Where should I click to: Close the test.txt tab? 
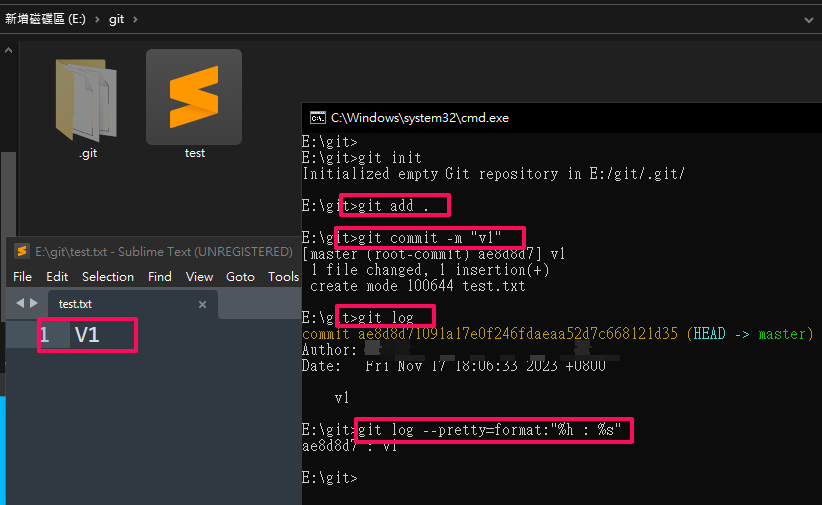pyautogui.click(x=202, y=304)
